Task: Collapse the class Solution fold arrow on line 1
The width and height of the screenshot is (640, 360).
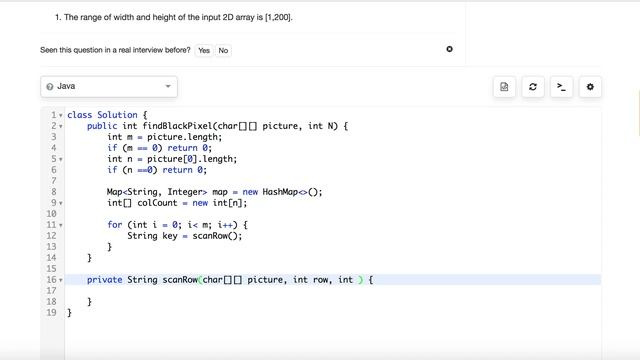Action: [x=61, y=116]
